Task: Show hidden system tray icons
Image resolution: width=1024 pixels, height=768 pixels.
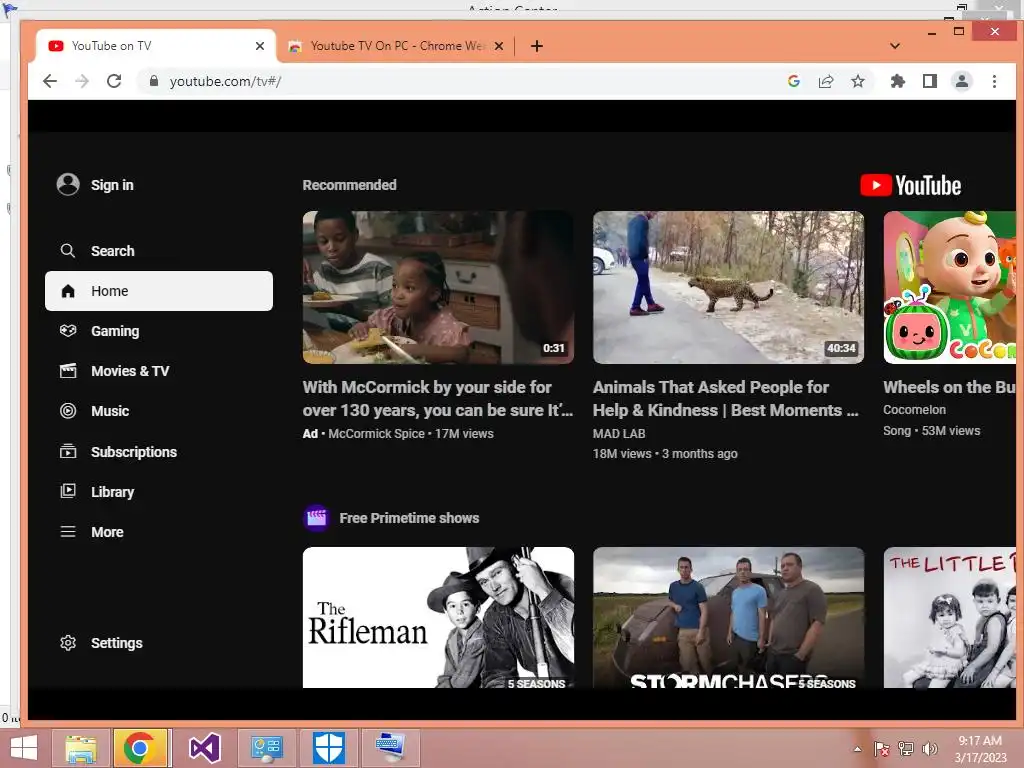Action: pyautogui.click(x=857, y=749)
